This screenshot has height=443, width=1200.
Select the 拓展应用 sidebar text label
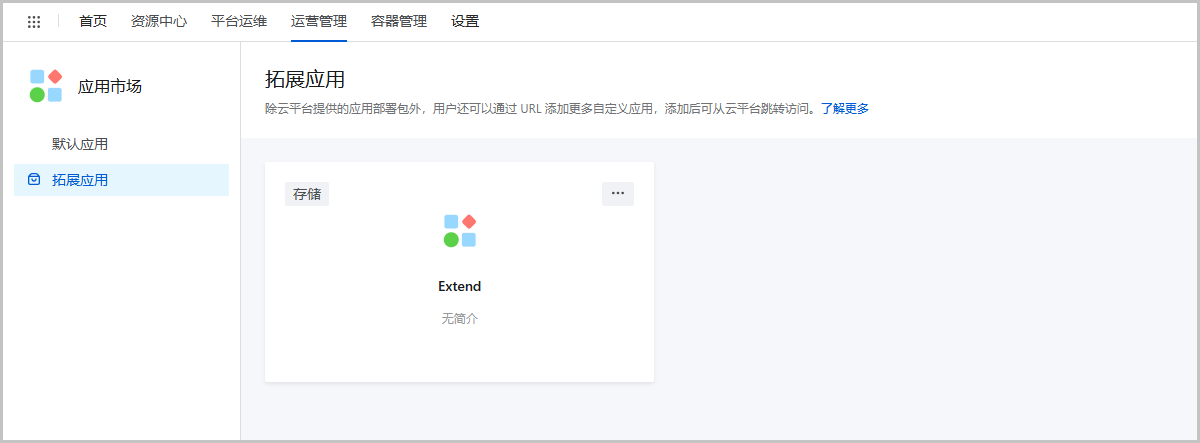coord(80,180)
